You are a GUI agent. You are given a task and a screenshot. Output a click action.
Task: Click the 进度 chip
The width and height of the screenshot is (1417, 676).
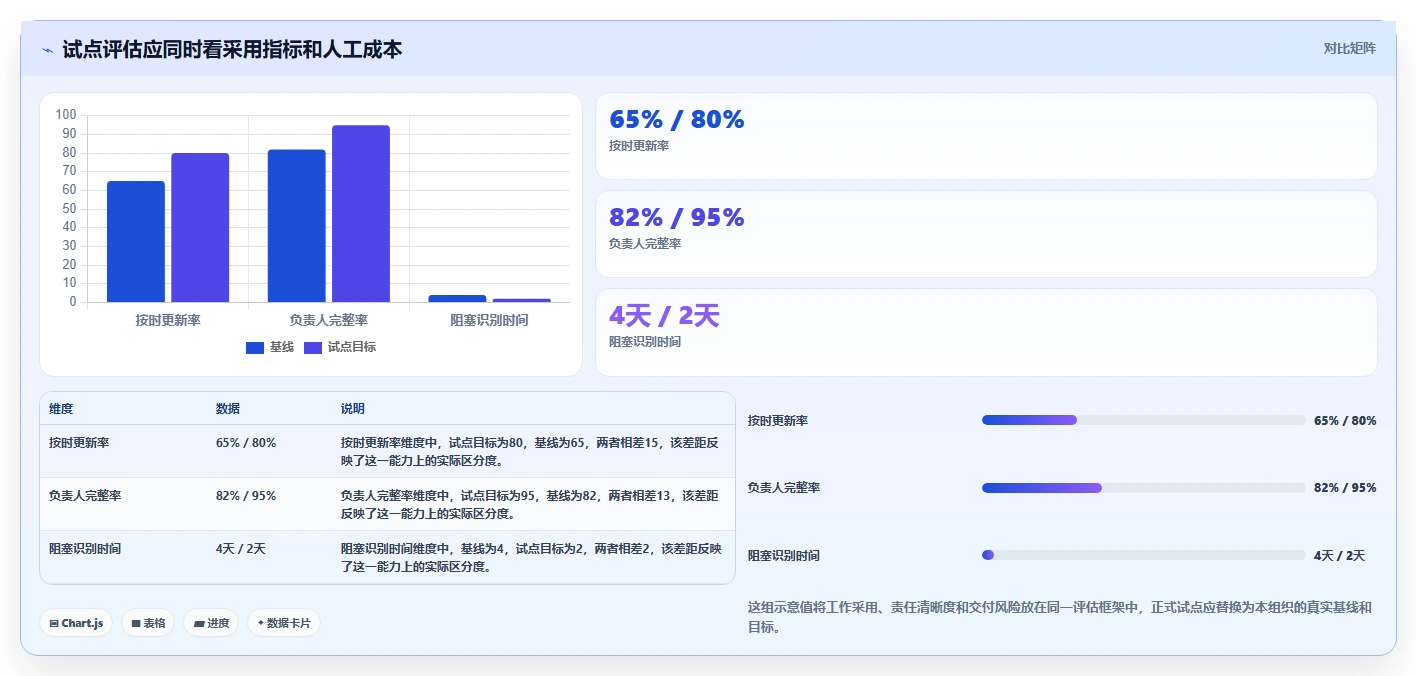(211, 623)
